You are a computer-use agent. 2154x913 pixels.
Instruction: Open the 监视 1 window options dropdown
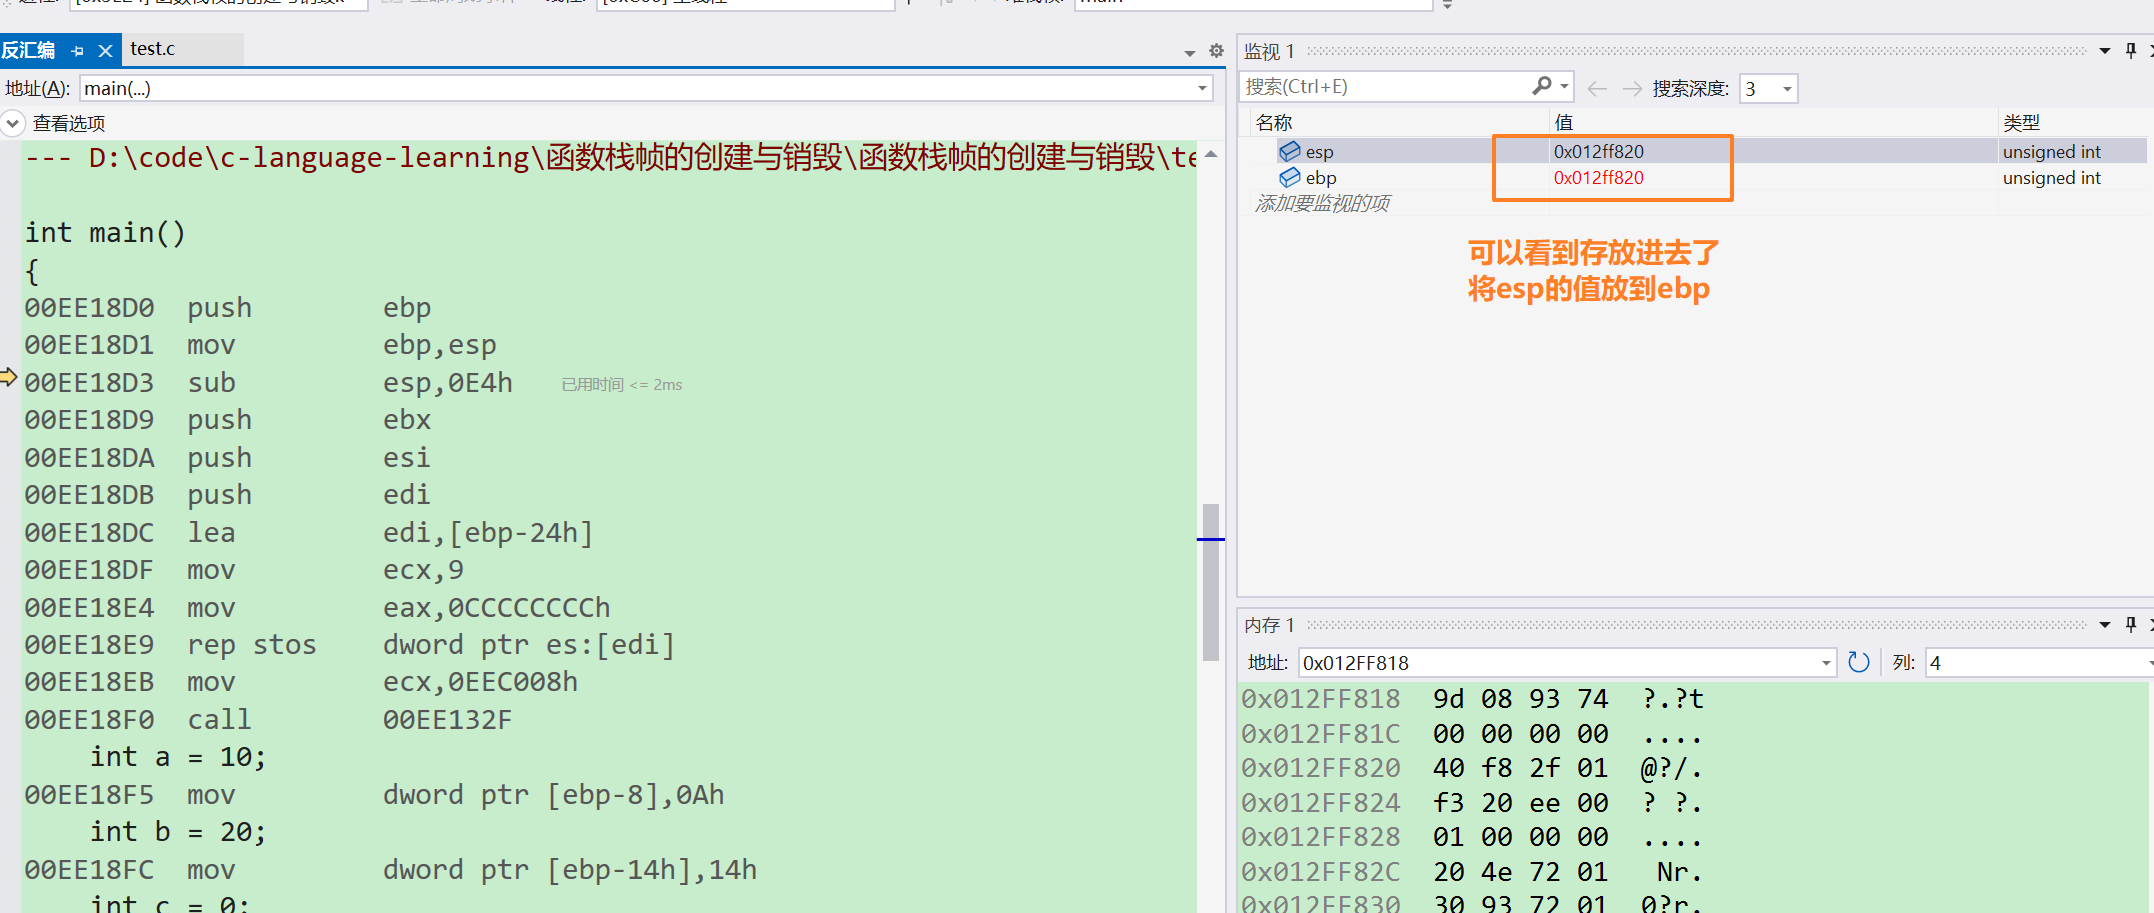point(2104,51)
